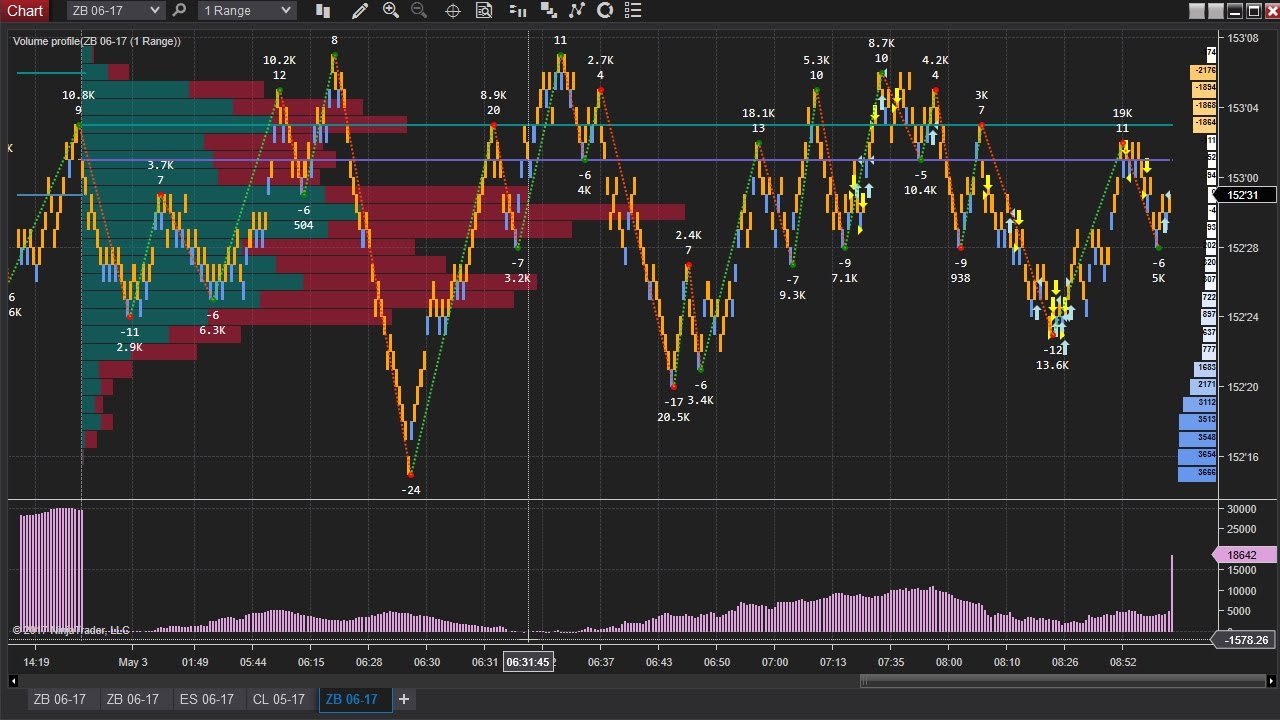Screen dimensions: 1280x720
Task: Open the bar style chooser icon
Action: click(323, 10)
